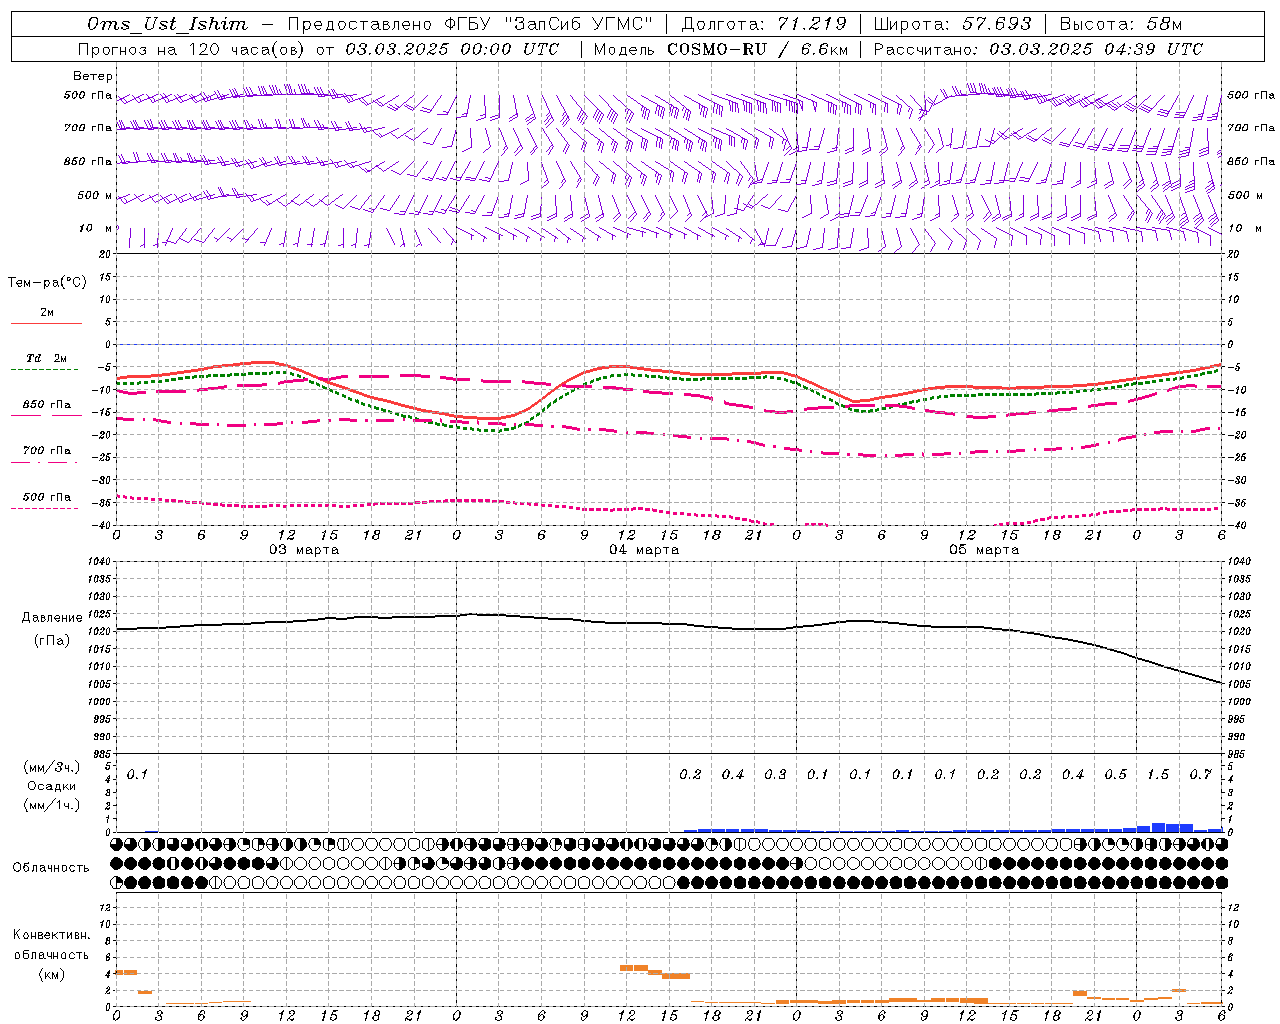The width and height of the screenshot is (1280, 1024).
Task: Click the '2м' temperature legend entry
Action: coord(47,313)
